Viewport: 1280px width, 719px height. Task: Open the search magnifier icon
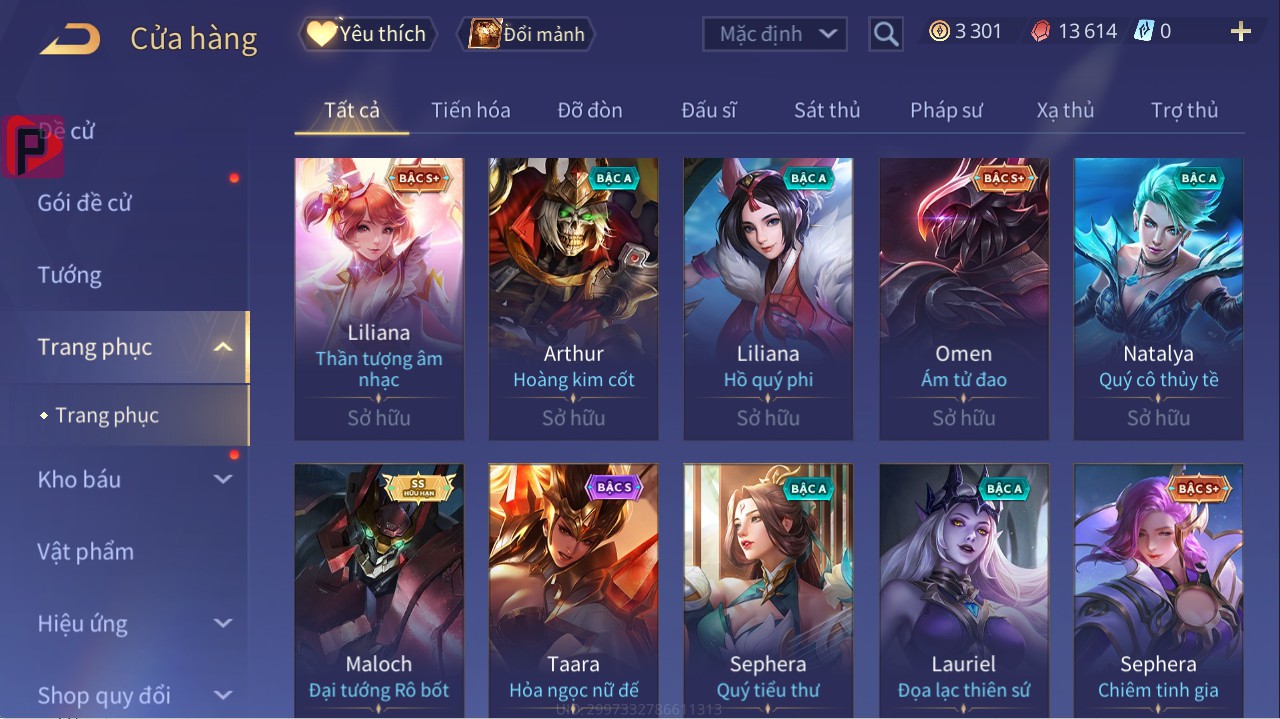tap(885, 34)
